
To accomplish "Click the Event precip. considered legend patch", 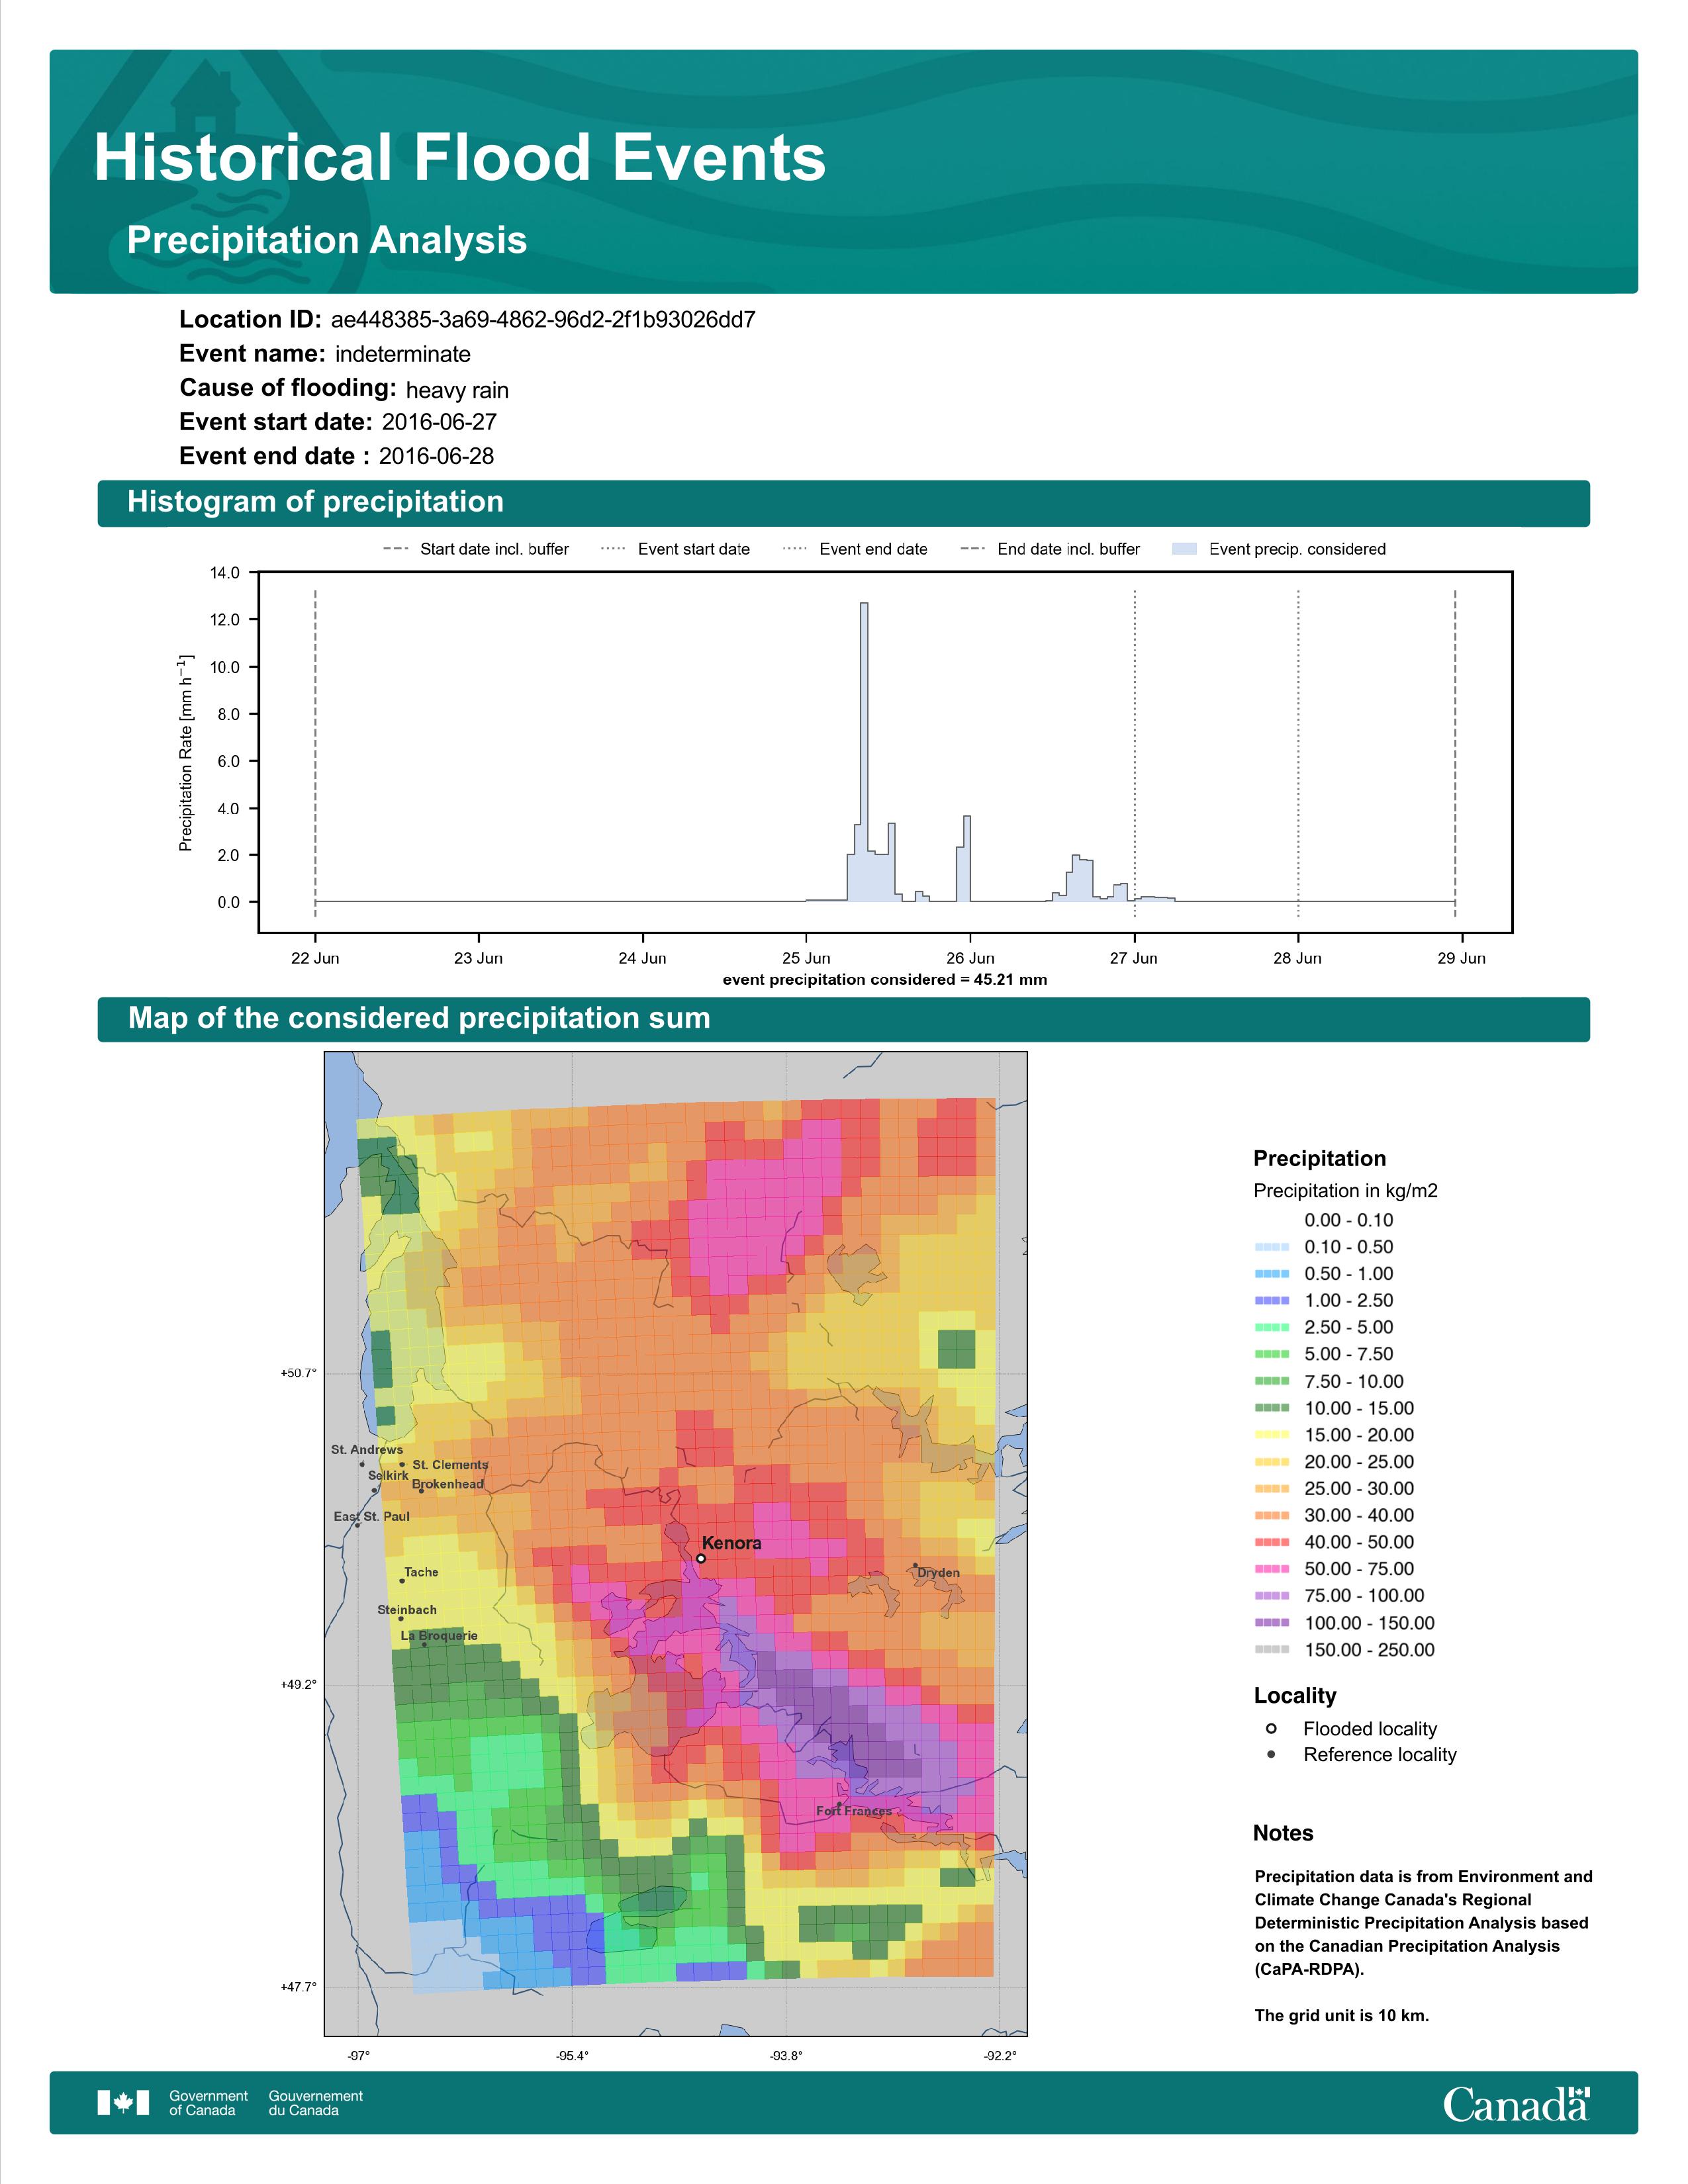I will click(1184, 549).
